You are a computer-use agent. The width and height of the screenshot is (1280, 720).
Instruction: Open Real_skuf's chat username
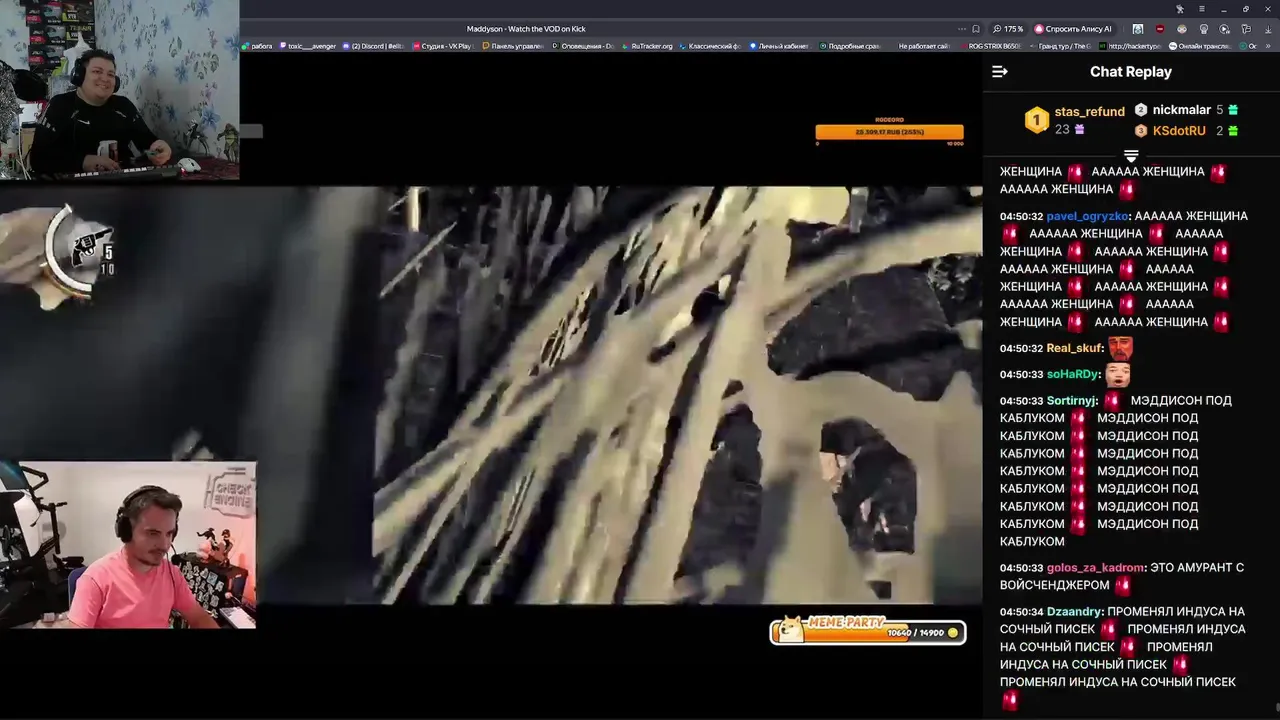[x=1074, y=348]
